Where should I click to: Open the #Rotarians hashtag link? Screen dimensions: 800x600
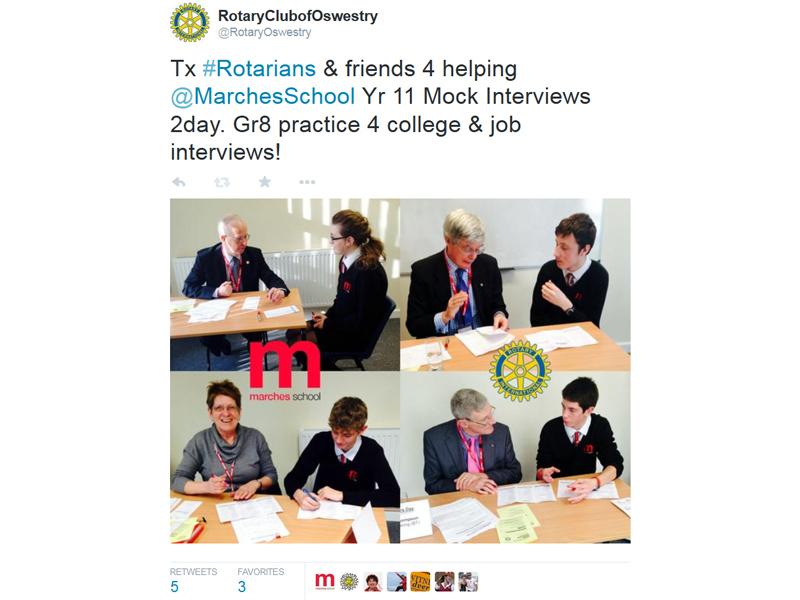pos(259,68)
